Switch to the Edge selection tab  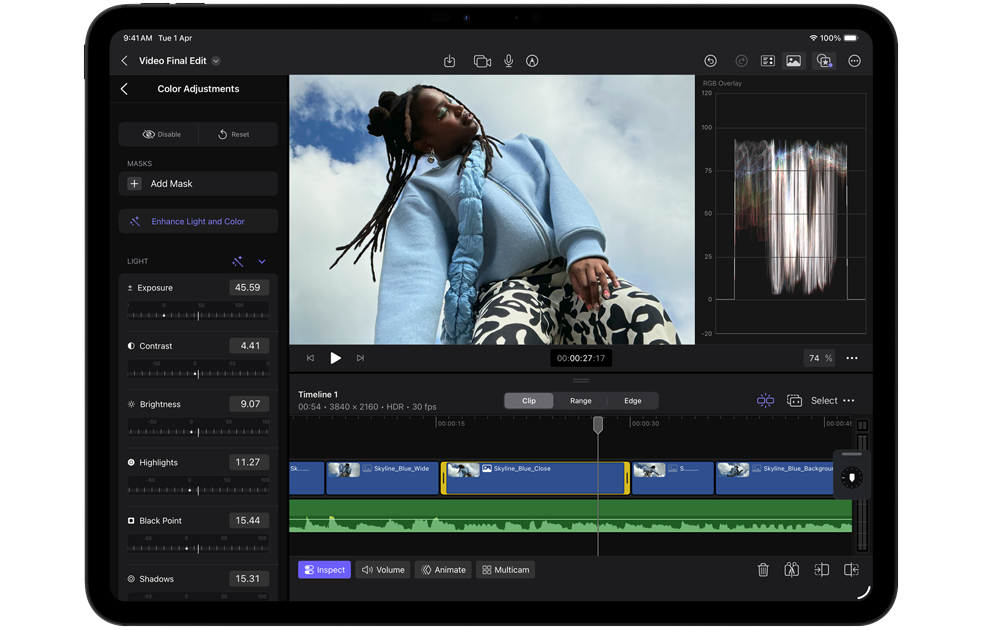pyautogui.click(x=632, y=401)
